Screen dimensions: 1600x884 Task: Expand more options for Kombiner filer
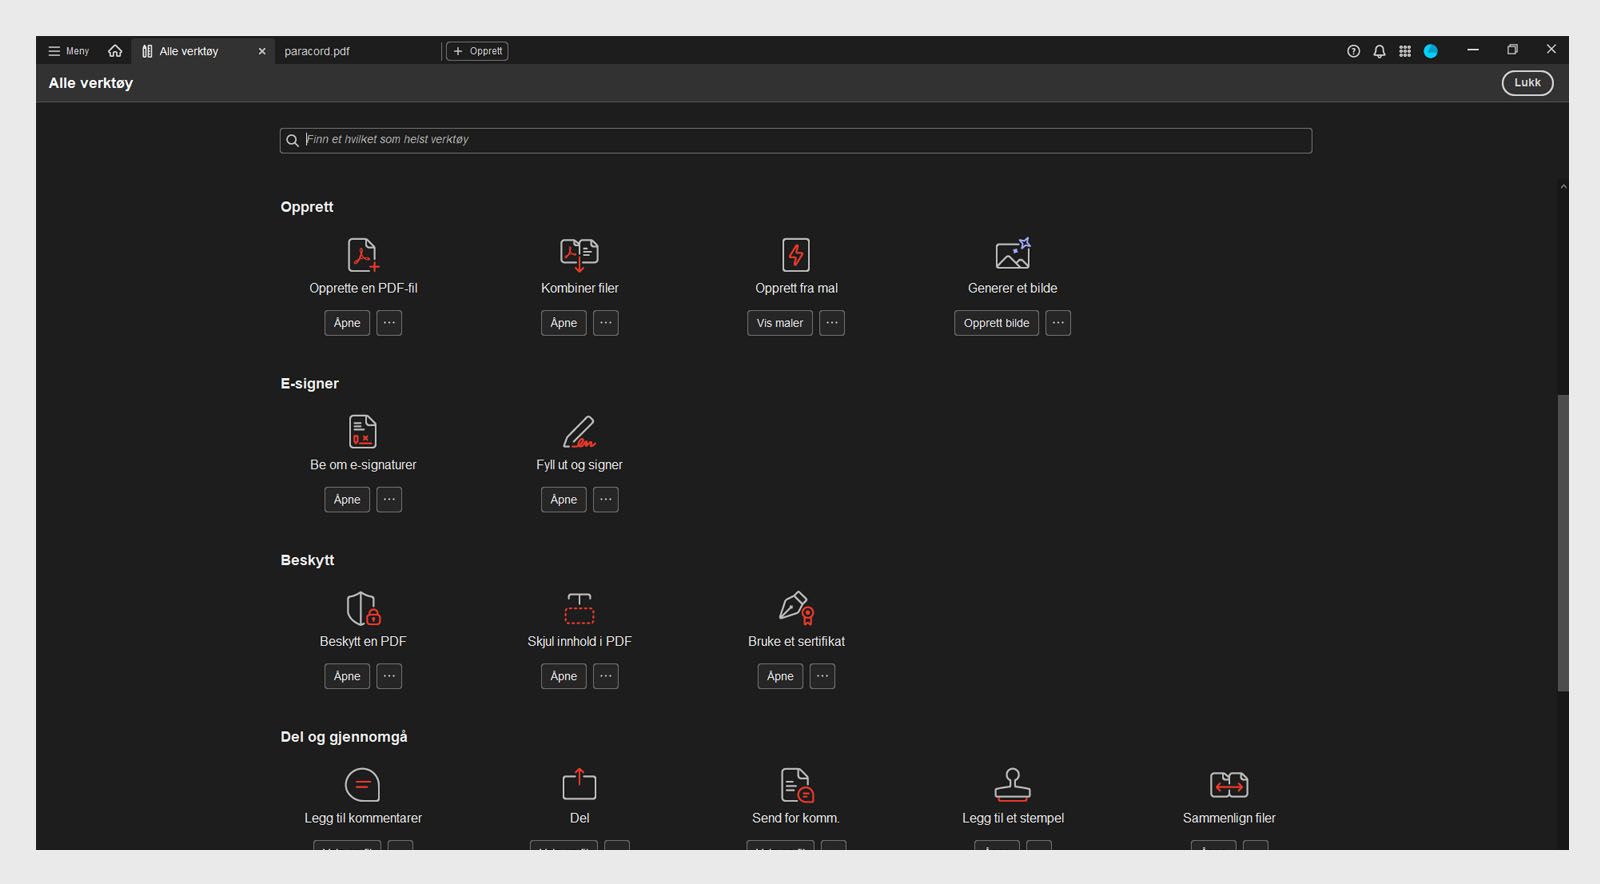(606, 323)
